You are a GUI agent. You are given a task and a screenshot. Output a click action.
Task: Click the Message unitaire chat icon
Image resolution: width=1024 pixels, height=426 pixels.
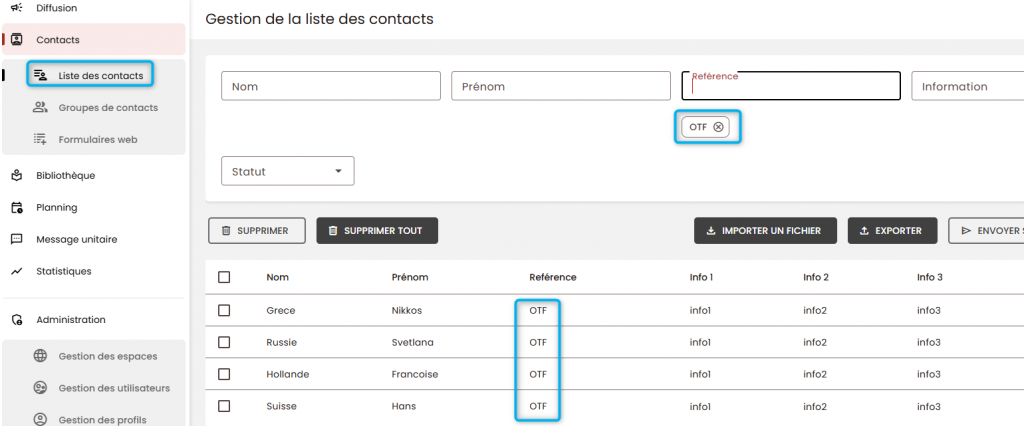pos(17,239)
